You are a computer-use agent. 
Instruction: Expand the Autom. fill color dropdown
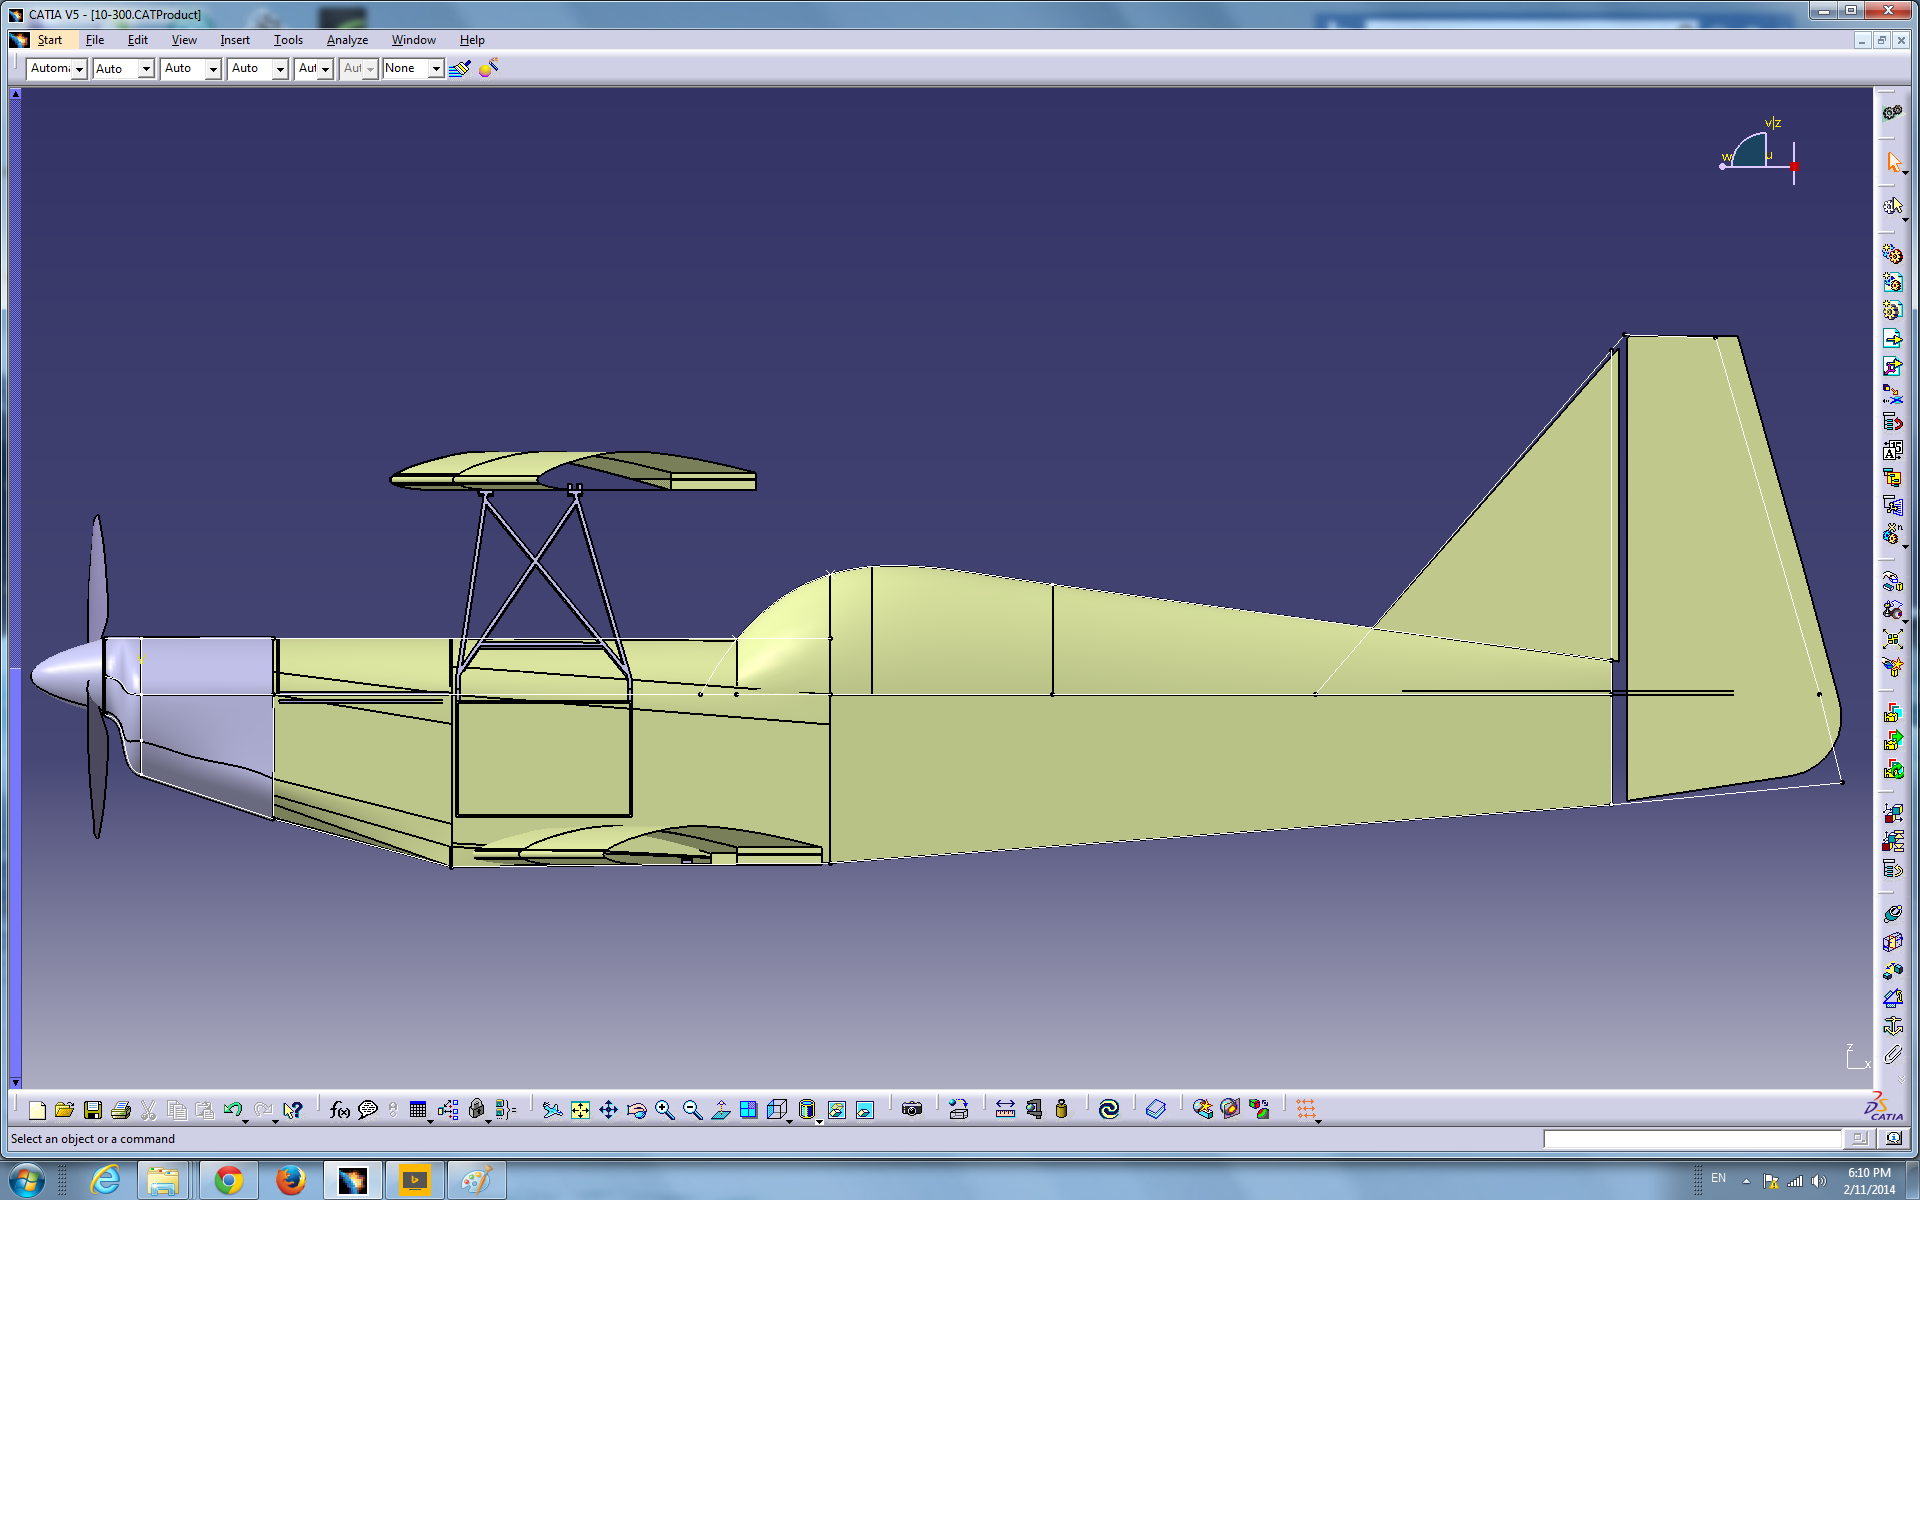click(79, 68)
